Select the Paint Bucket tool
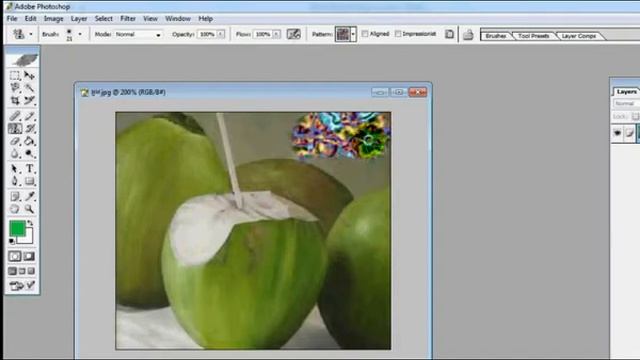640x360 pixels. pos(29,141)
